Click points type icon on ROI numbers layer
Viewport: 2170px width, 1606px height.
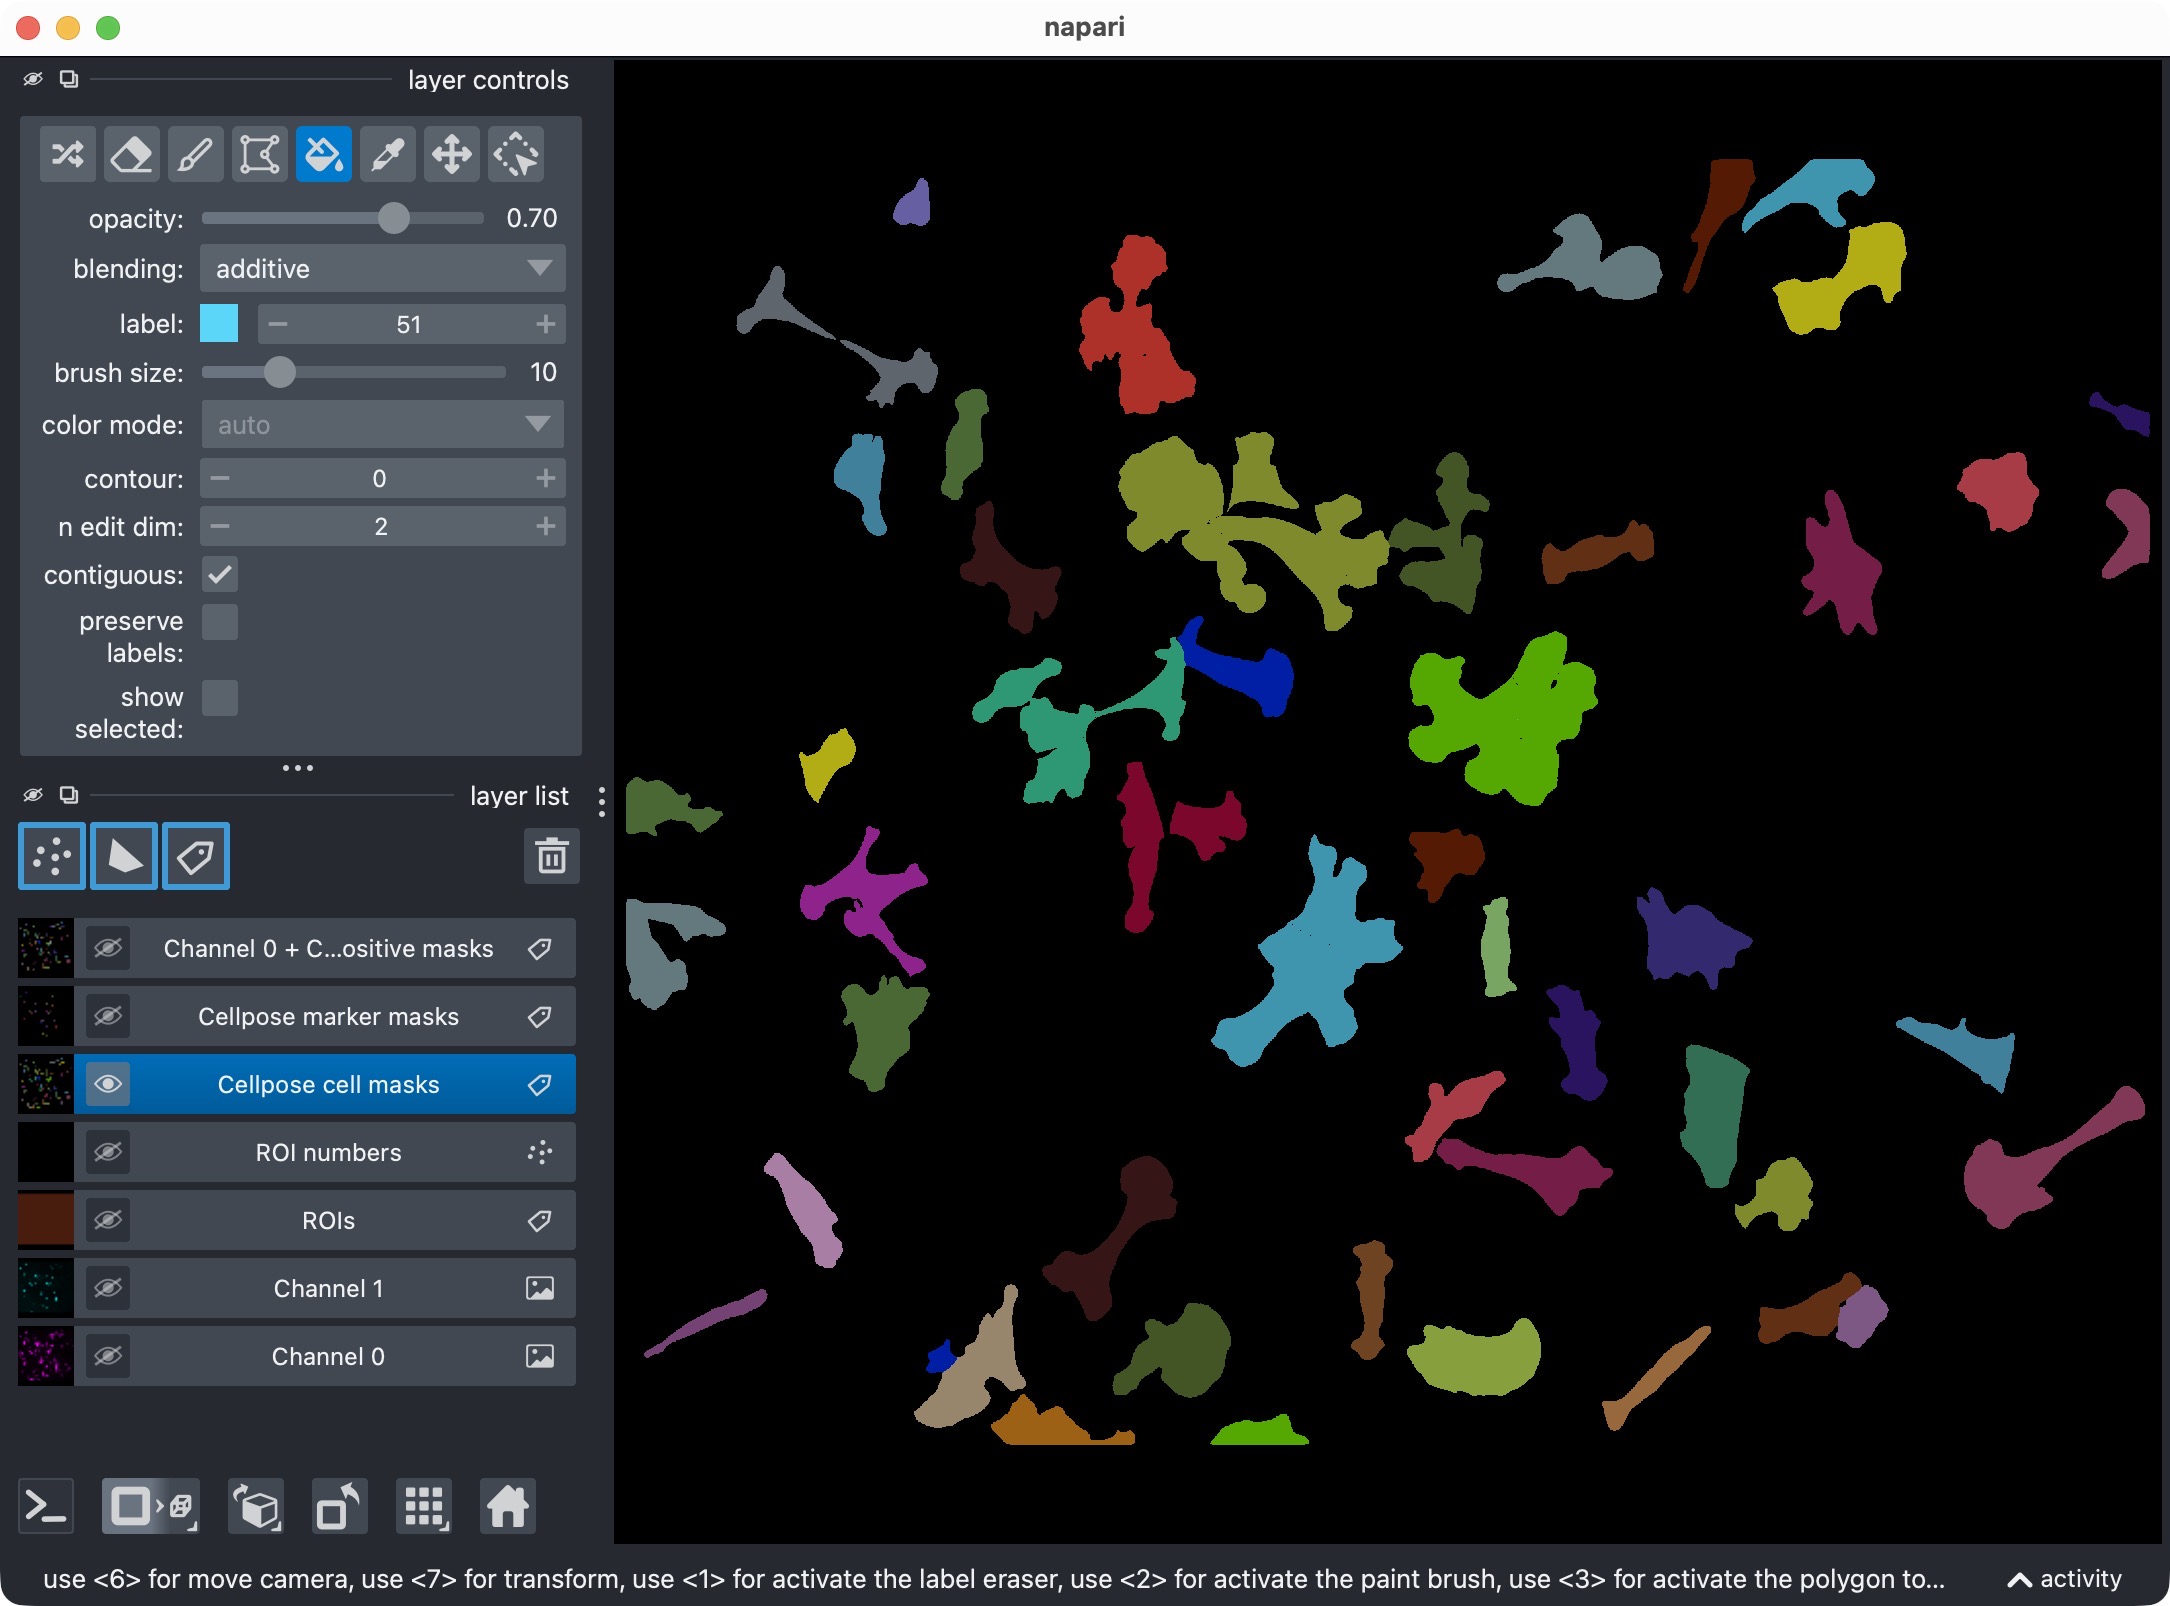pyautogui.click(x=540, y=1152)
